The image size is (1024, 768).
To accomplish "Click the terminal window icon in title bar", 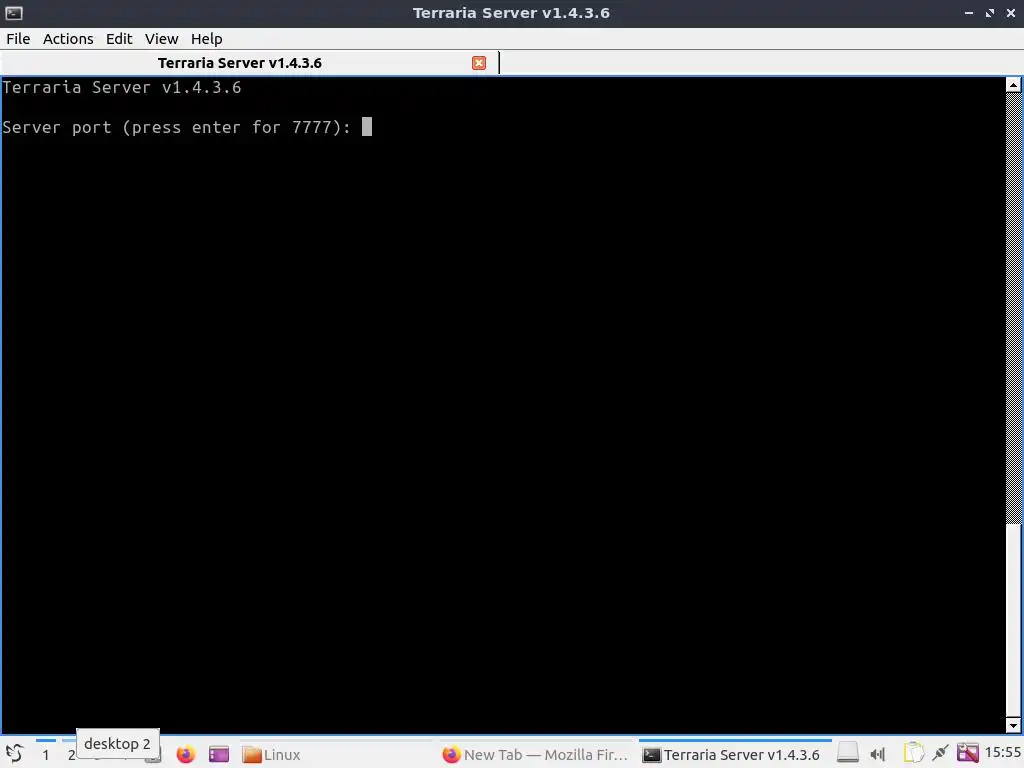I will [14, 13].
